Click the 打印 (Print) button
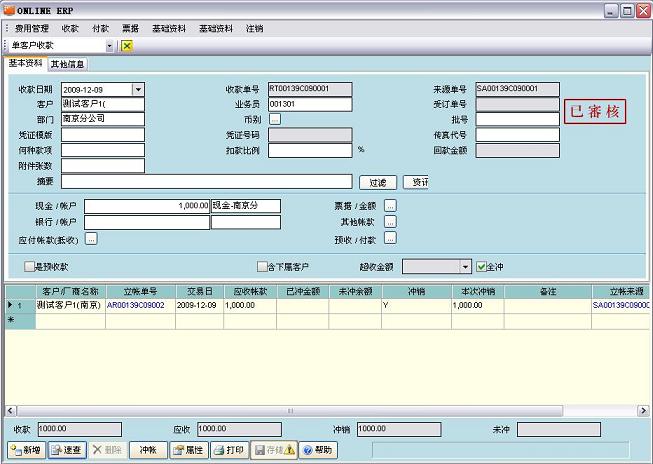The width and height of the screenshot is (653, 464). (229, 450)
